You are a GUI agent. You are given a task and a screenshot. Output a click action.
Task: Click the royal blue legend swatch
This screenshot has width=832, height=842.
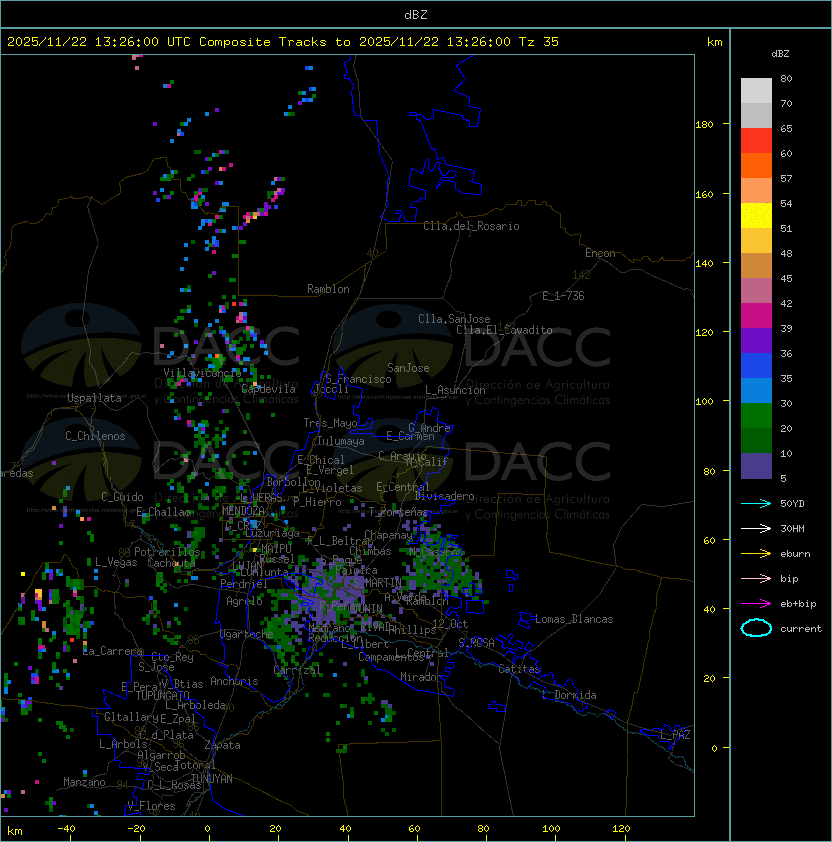(756, 365)
